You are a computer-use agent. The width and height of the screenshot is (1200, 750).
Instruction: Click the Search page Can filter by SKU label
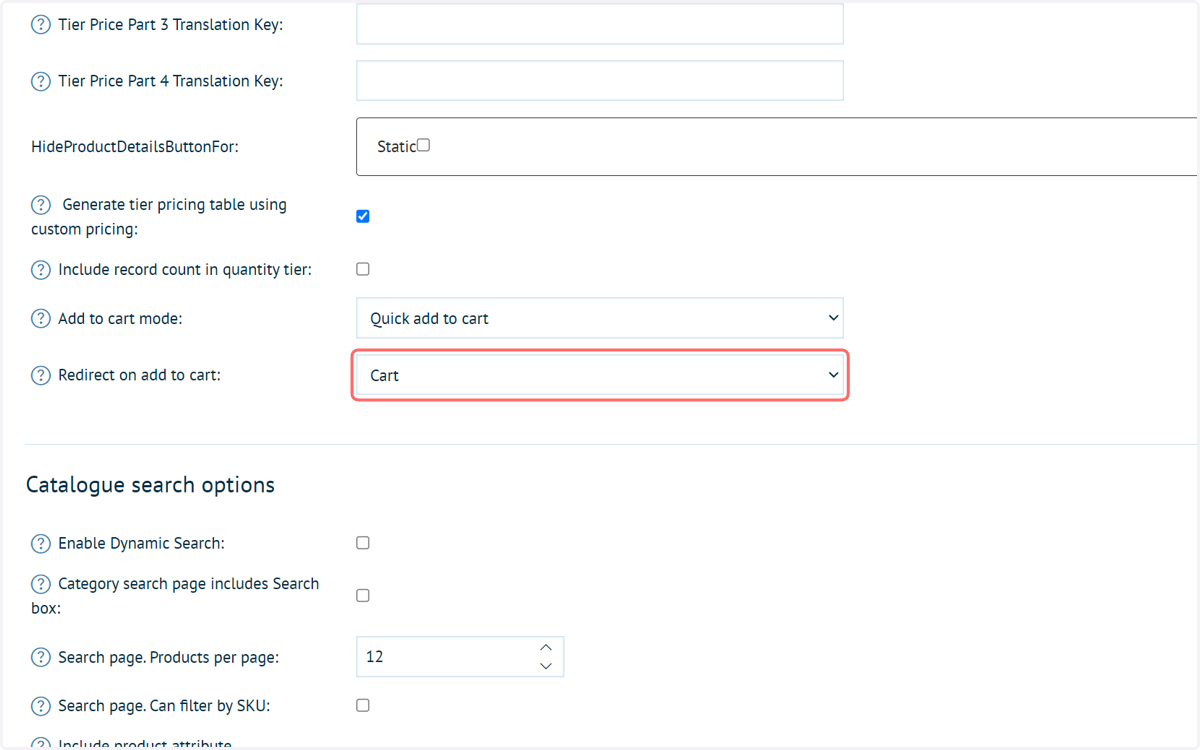click(164, 706)
